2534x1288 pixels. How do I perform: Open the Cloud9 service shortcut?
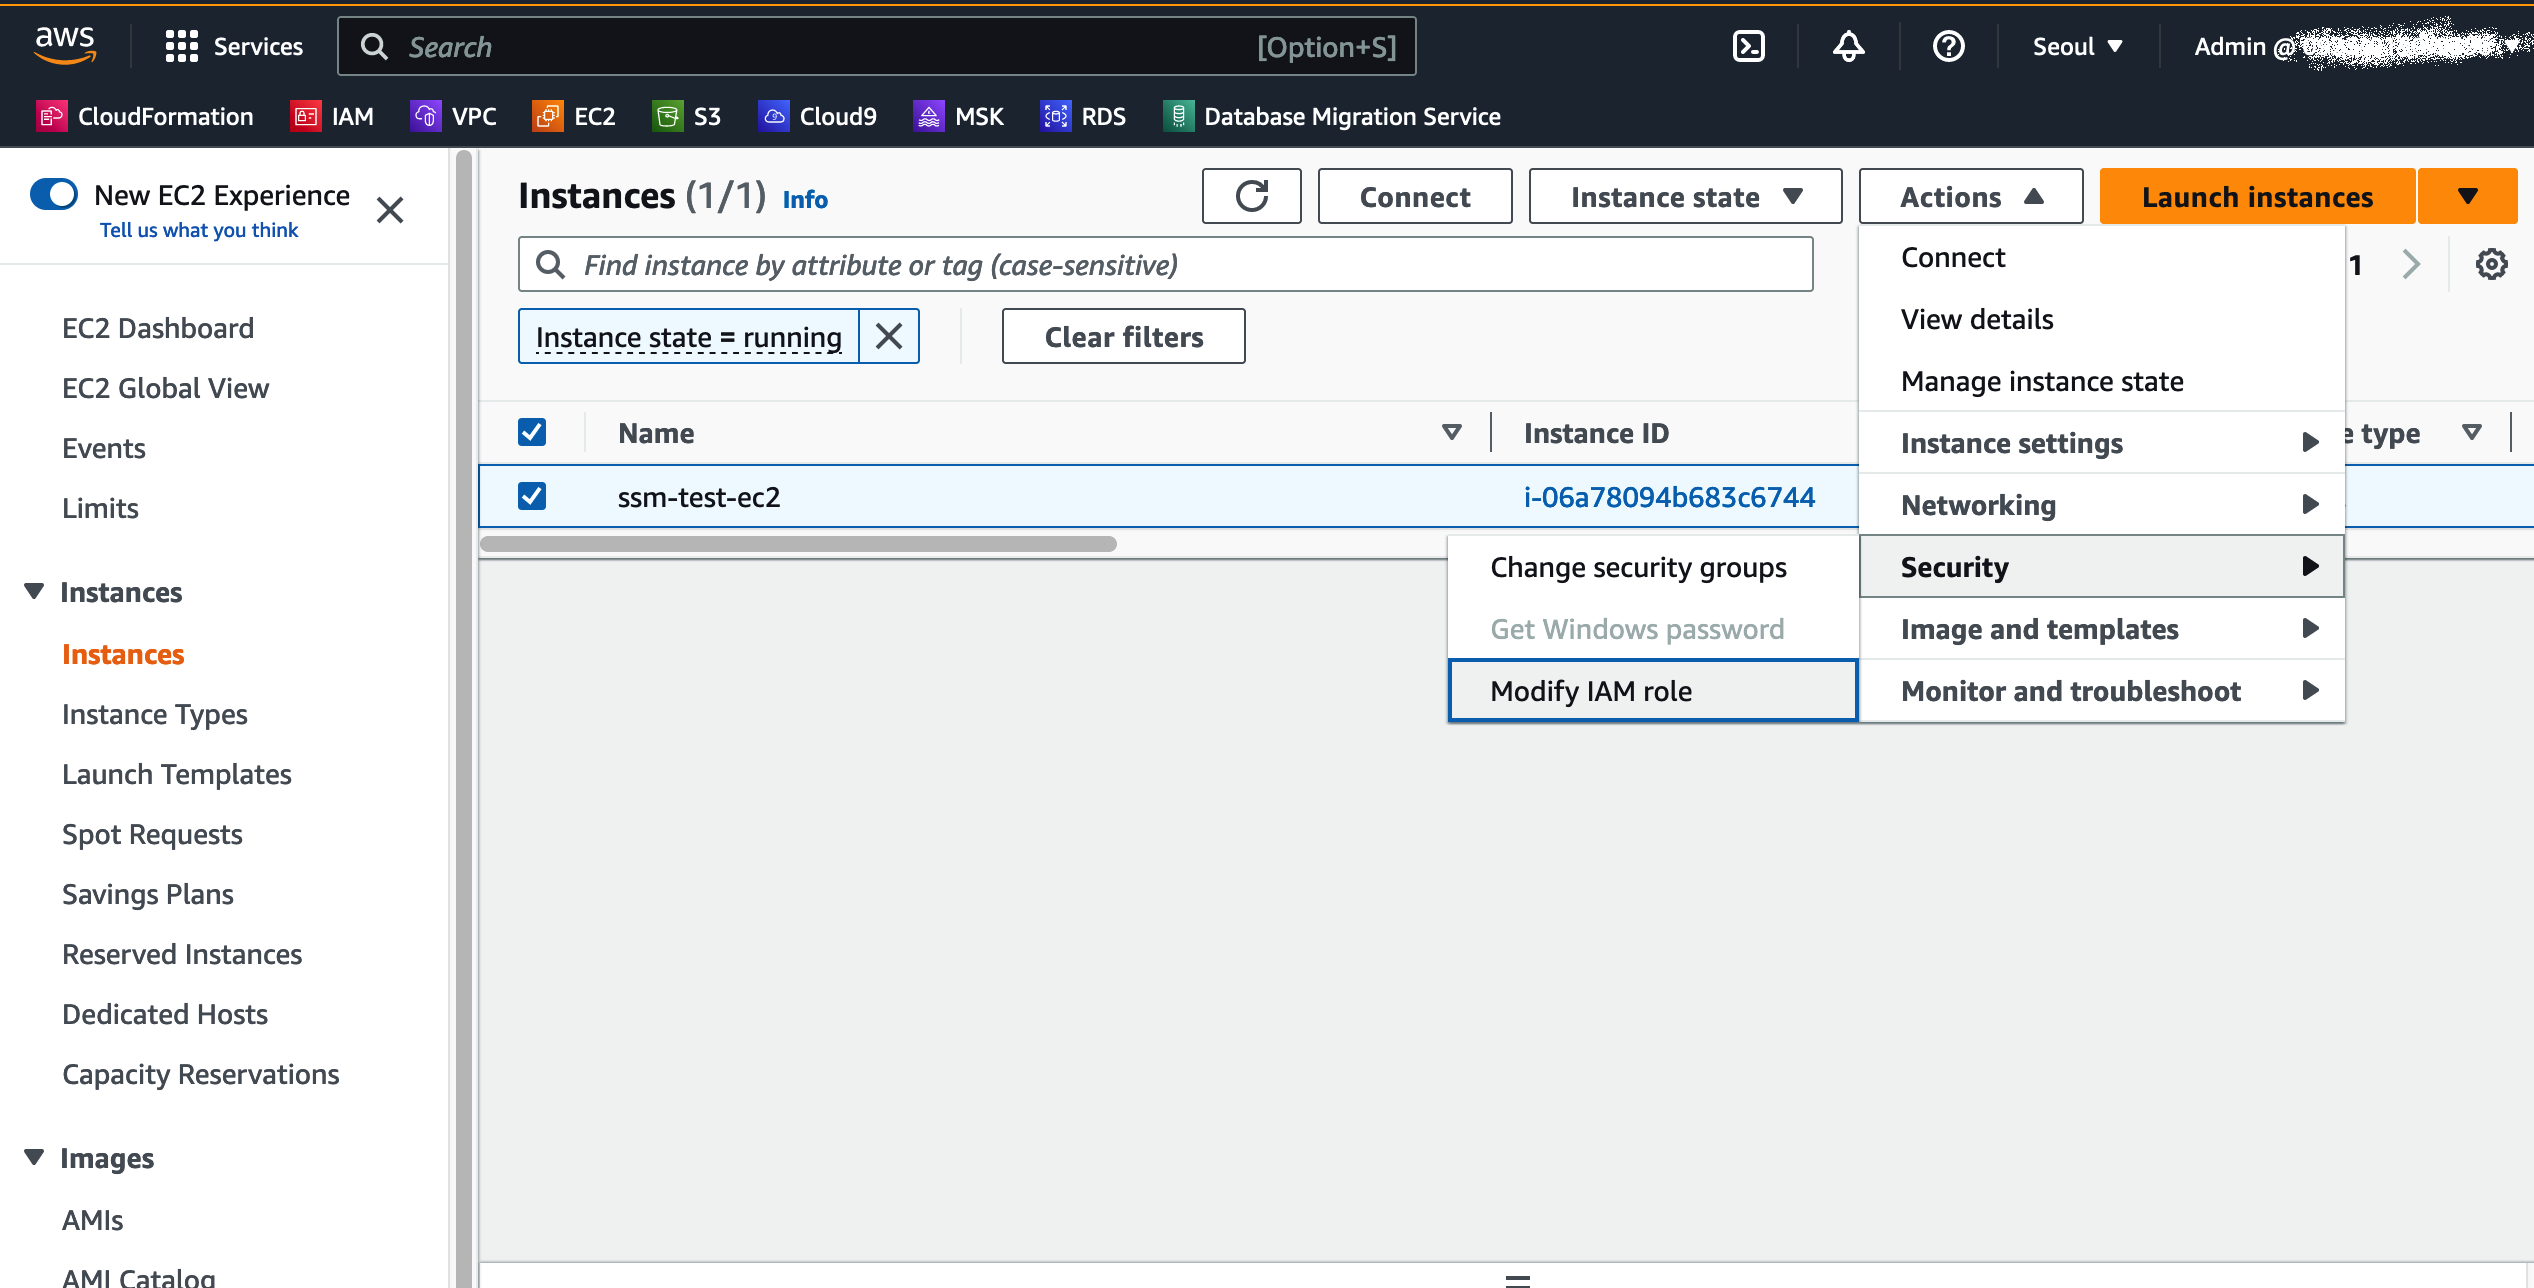click(817, 117)
